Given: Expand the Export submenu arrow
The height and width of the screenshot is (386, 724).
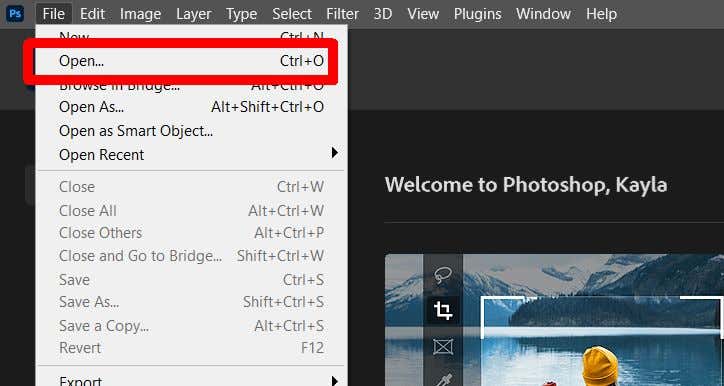Looking at the screenshot, I should coord(335,381).
